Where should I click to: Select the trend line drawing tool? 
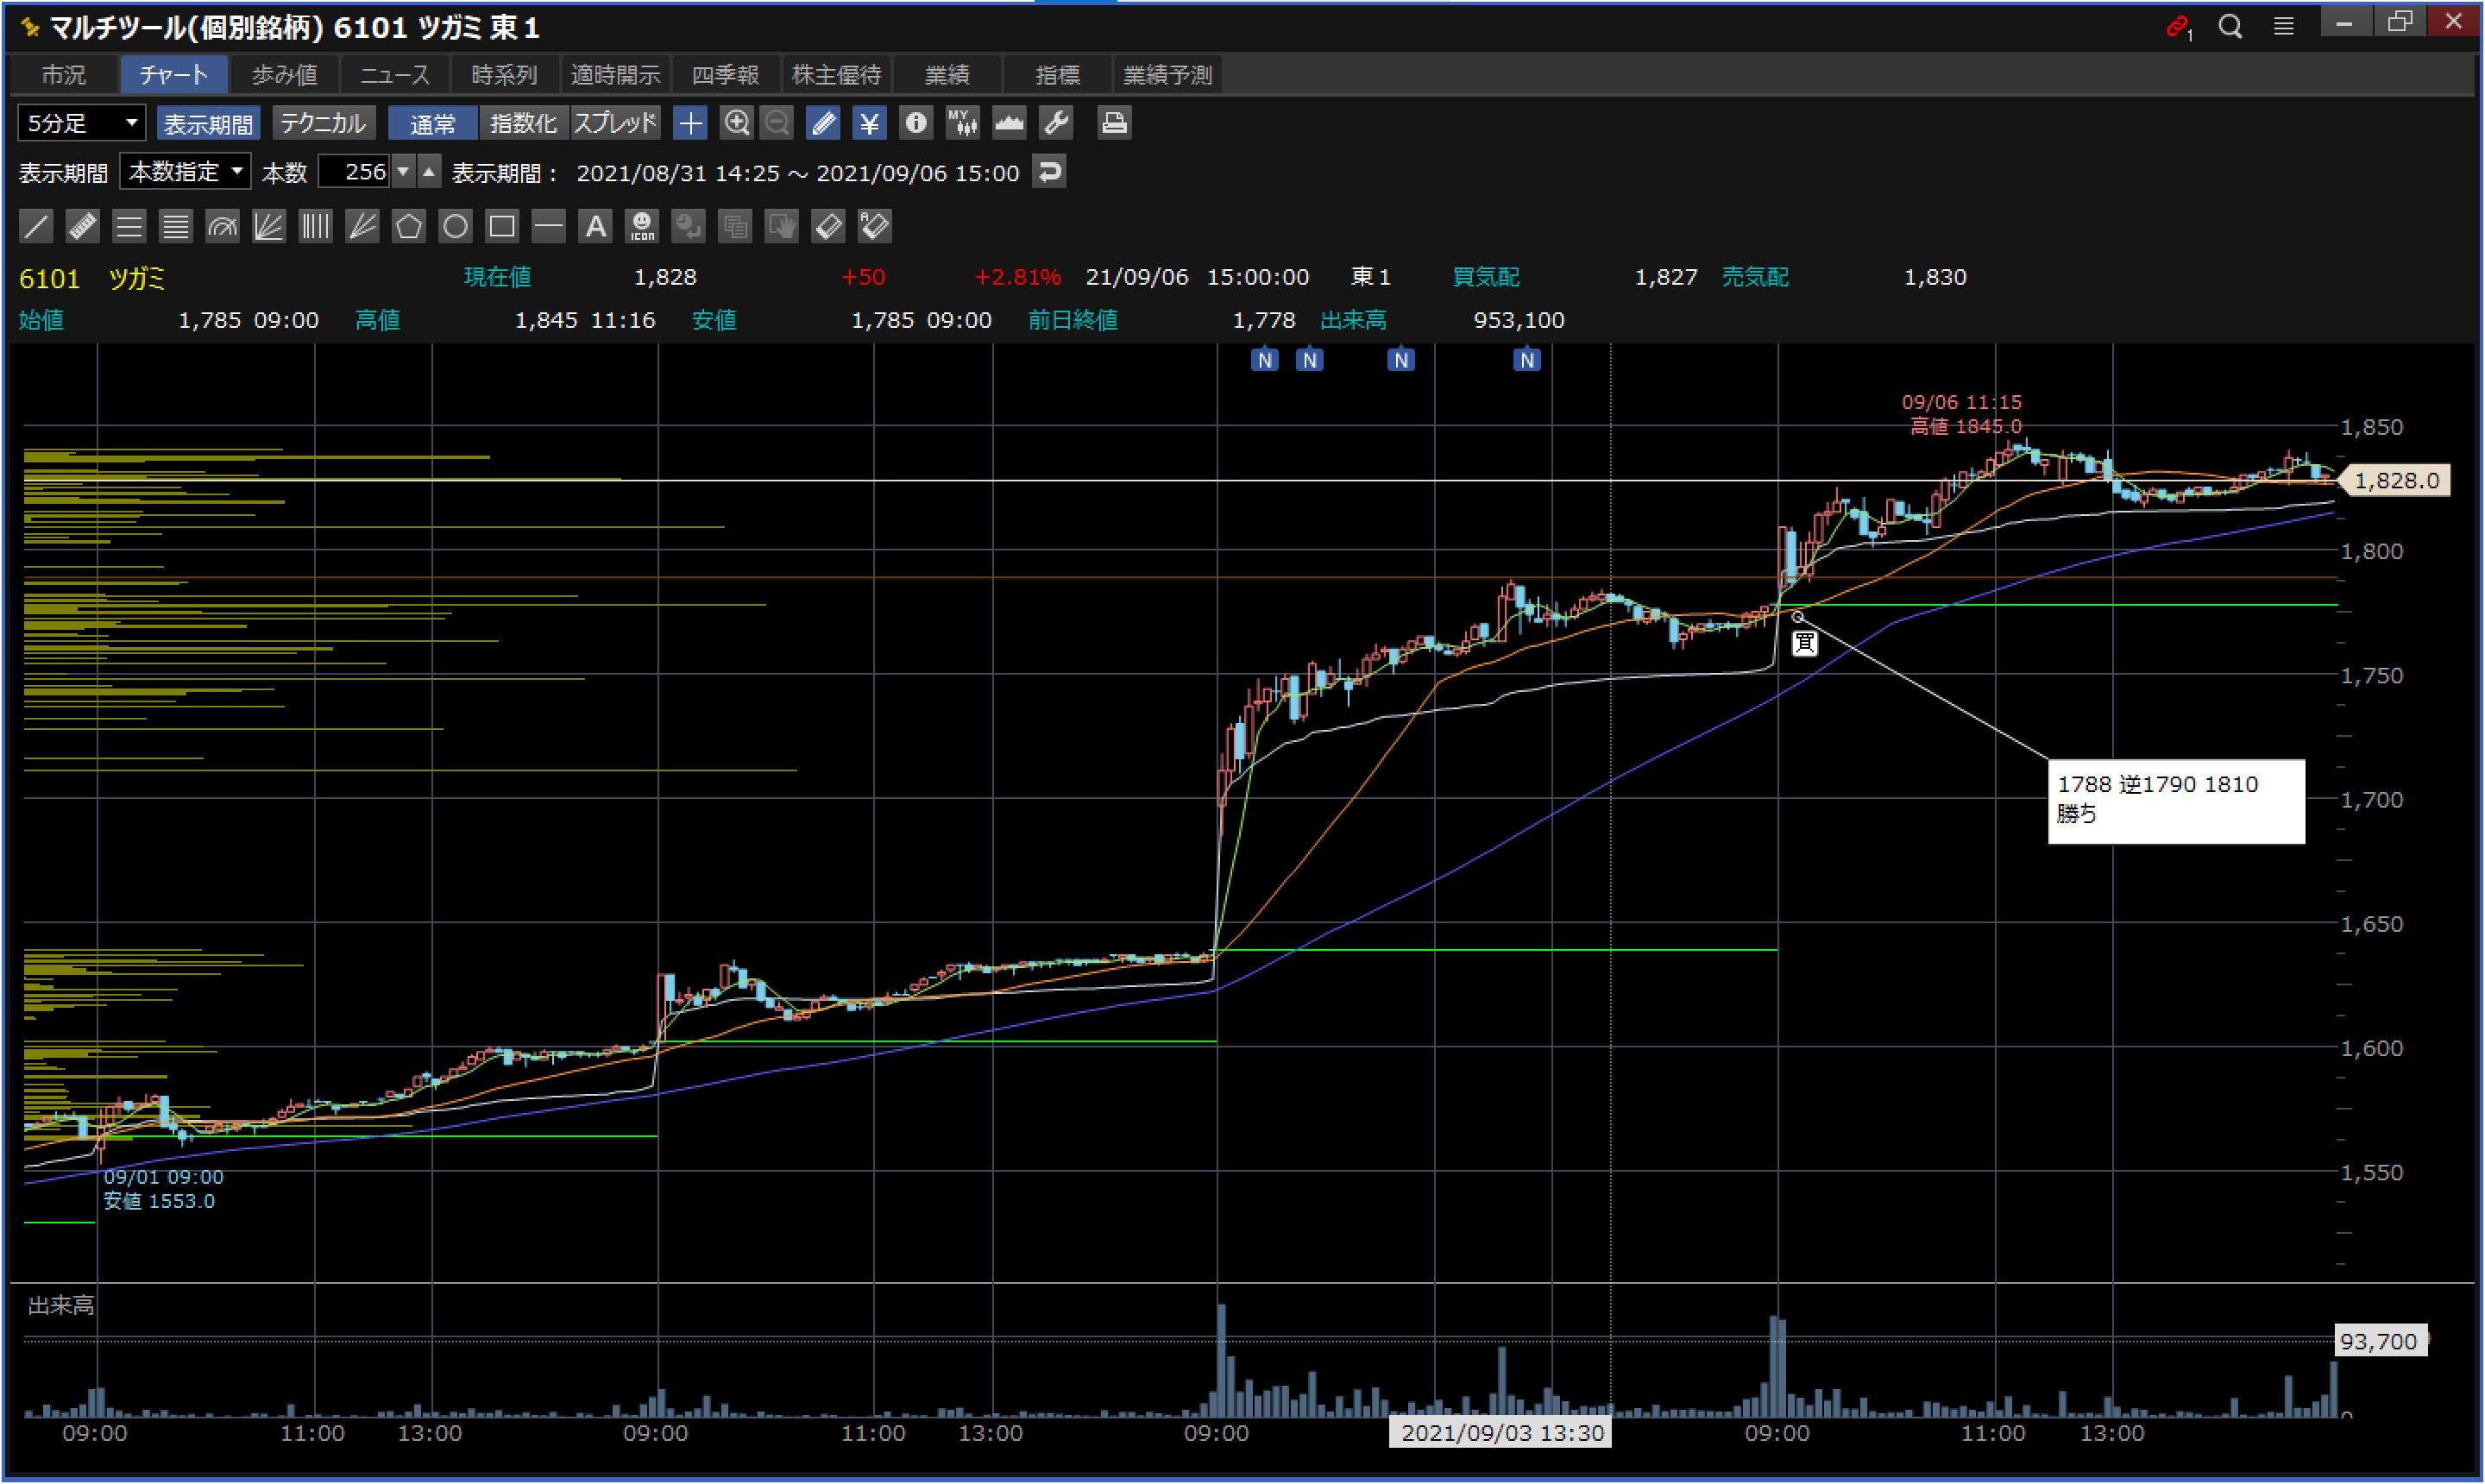click(x=36, y=226)
